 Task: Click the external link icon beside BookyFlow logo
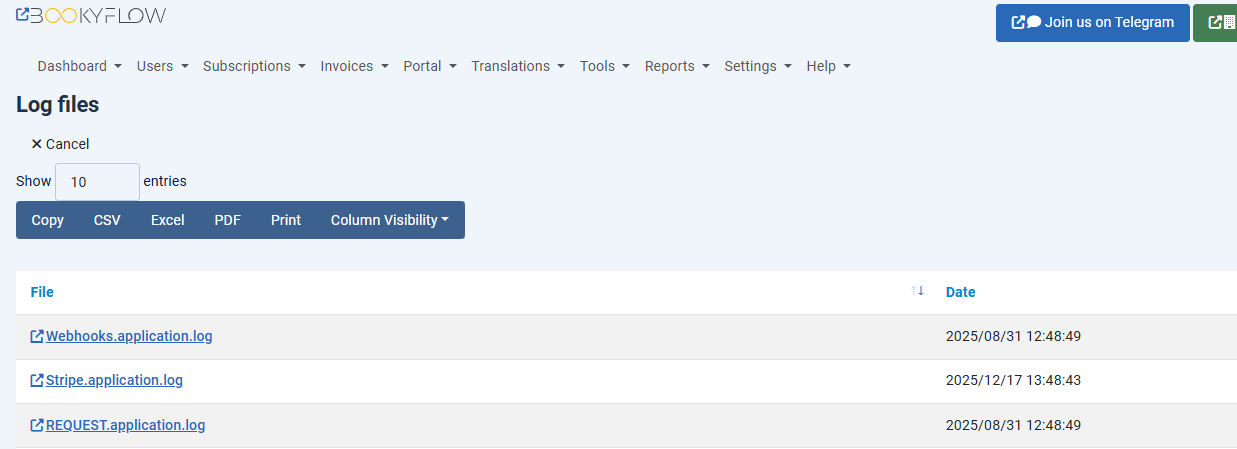tap(22, 15)
